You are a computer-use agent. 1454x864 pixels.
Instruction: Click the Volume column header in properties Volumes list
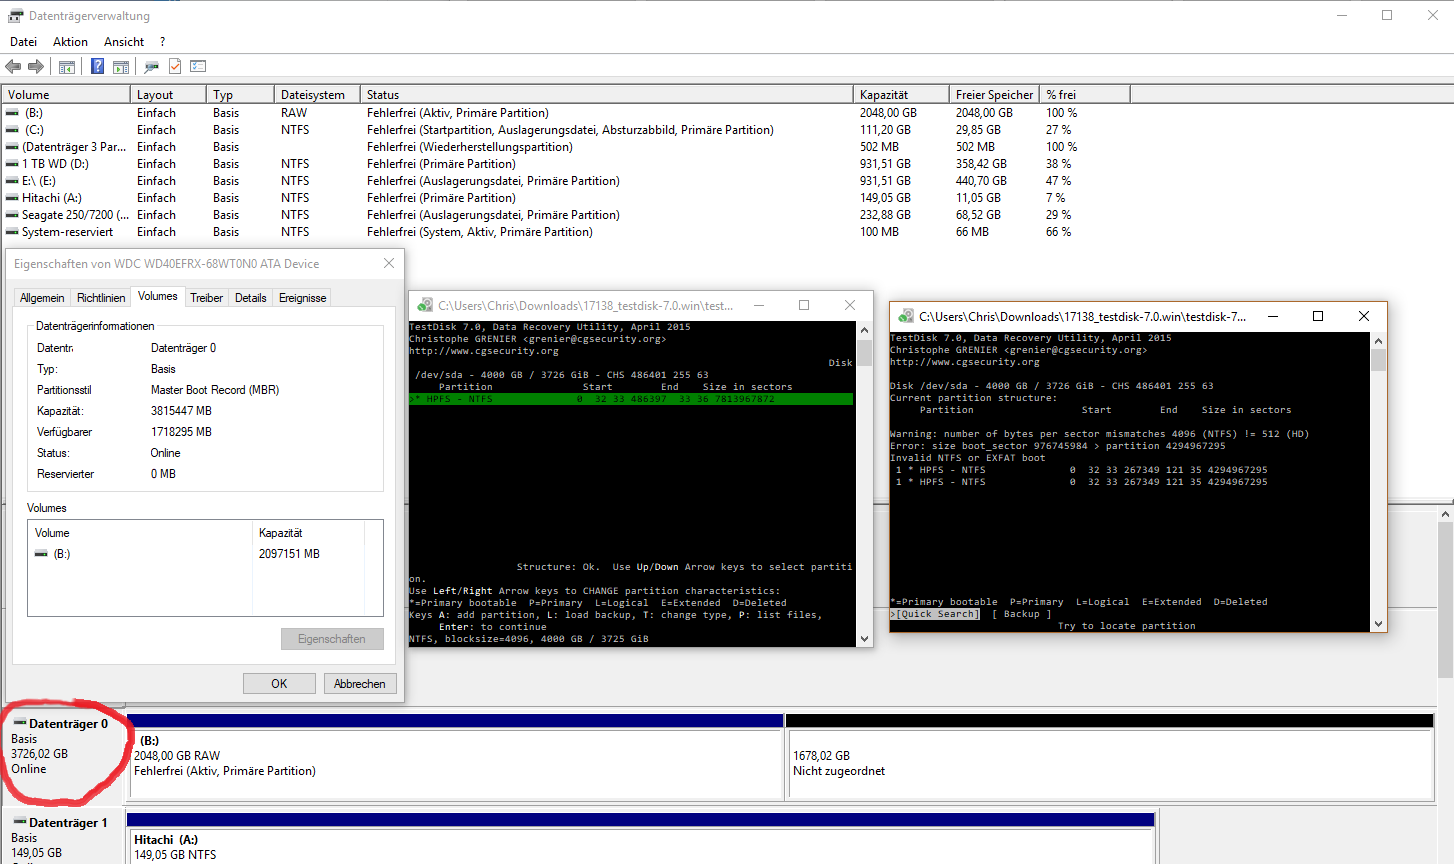coord(141,533)
